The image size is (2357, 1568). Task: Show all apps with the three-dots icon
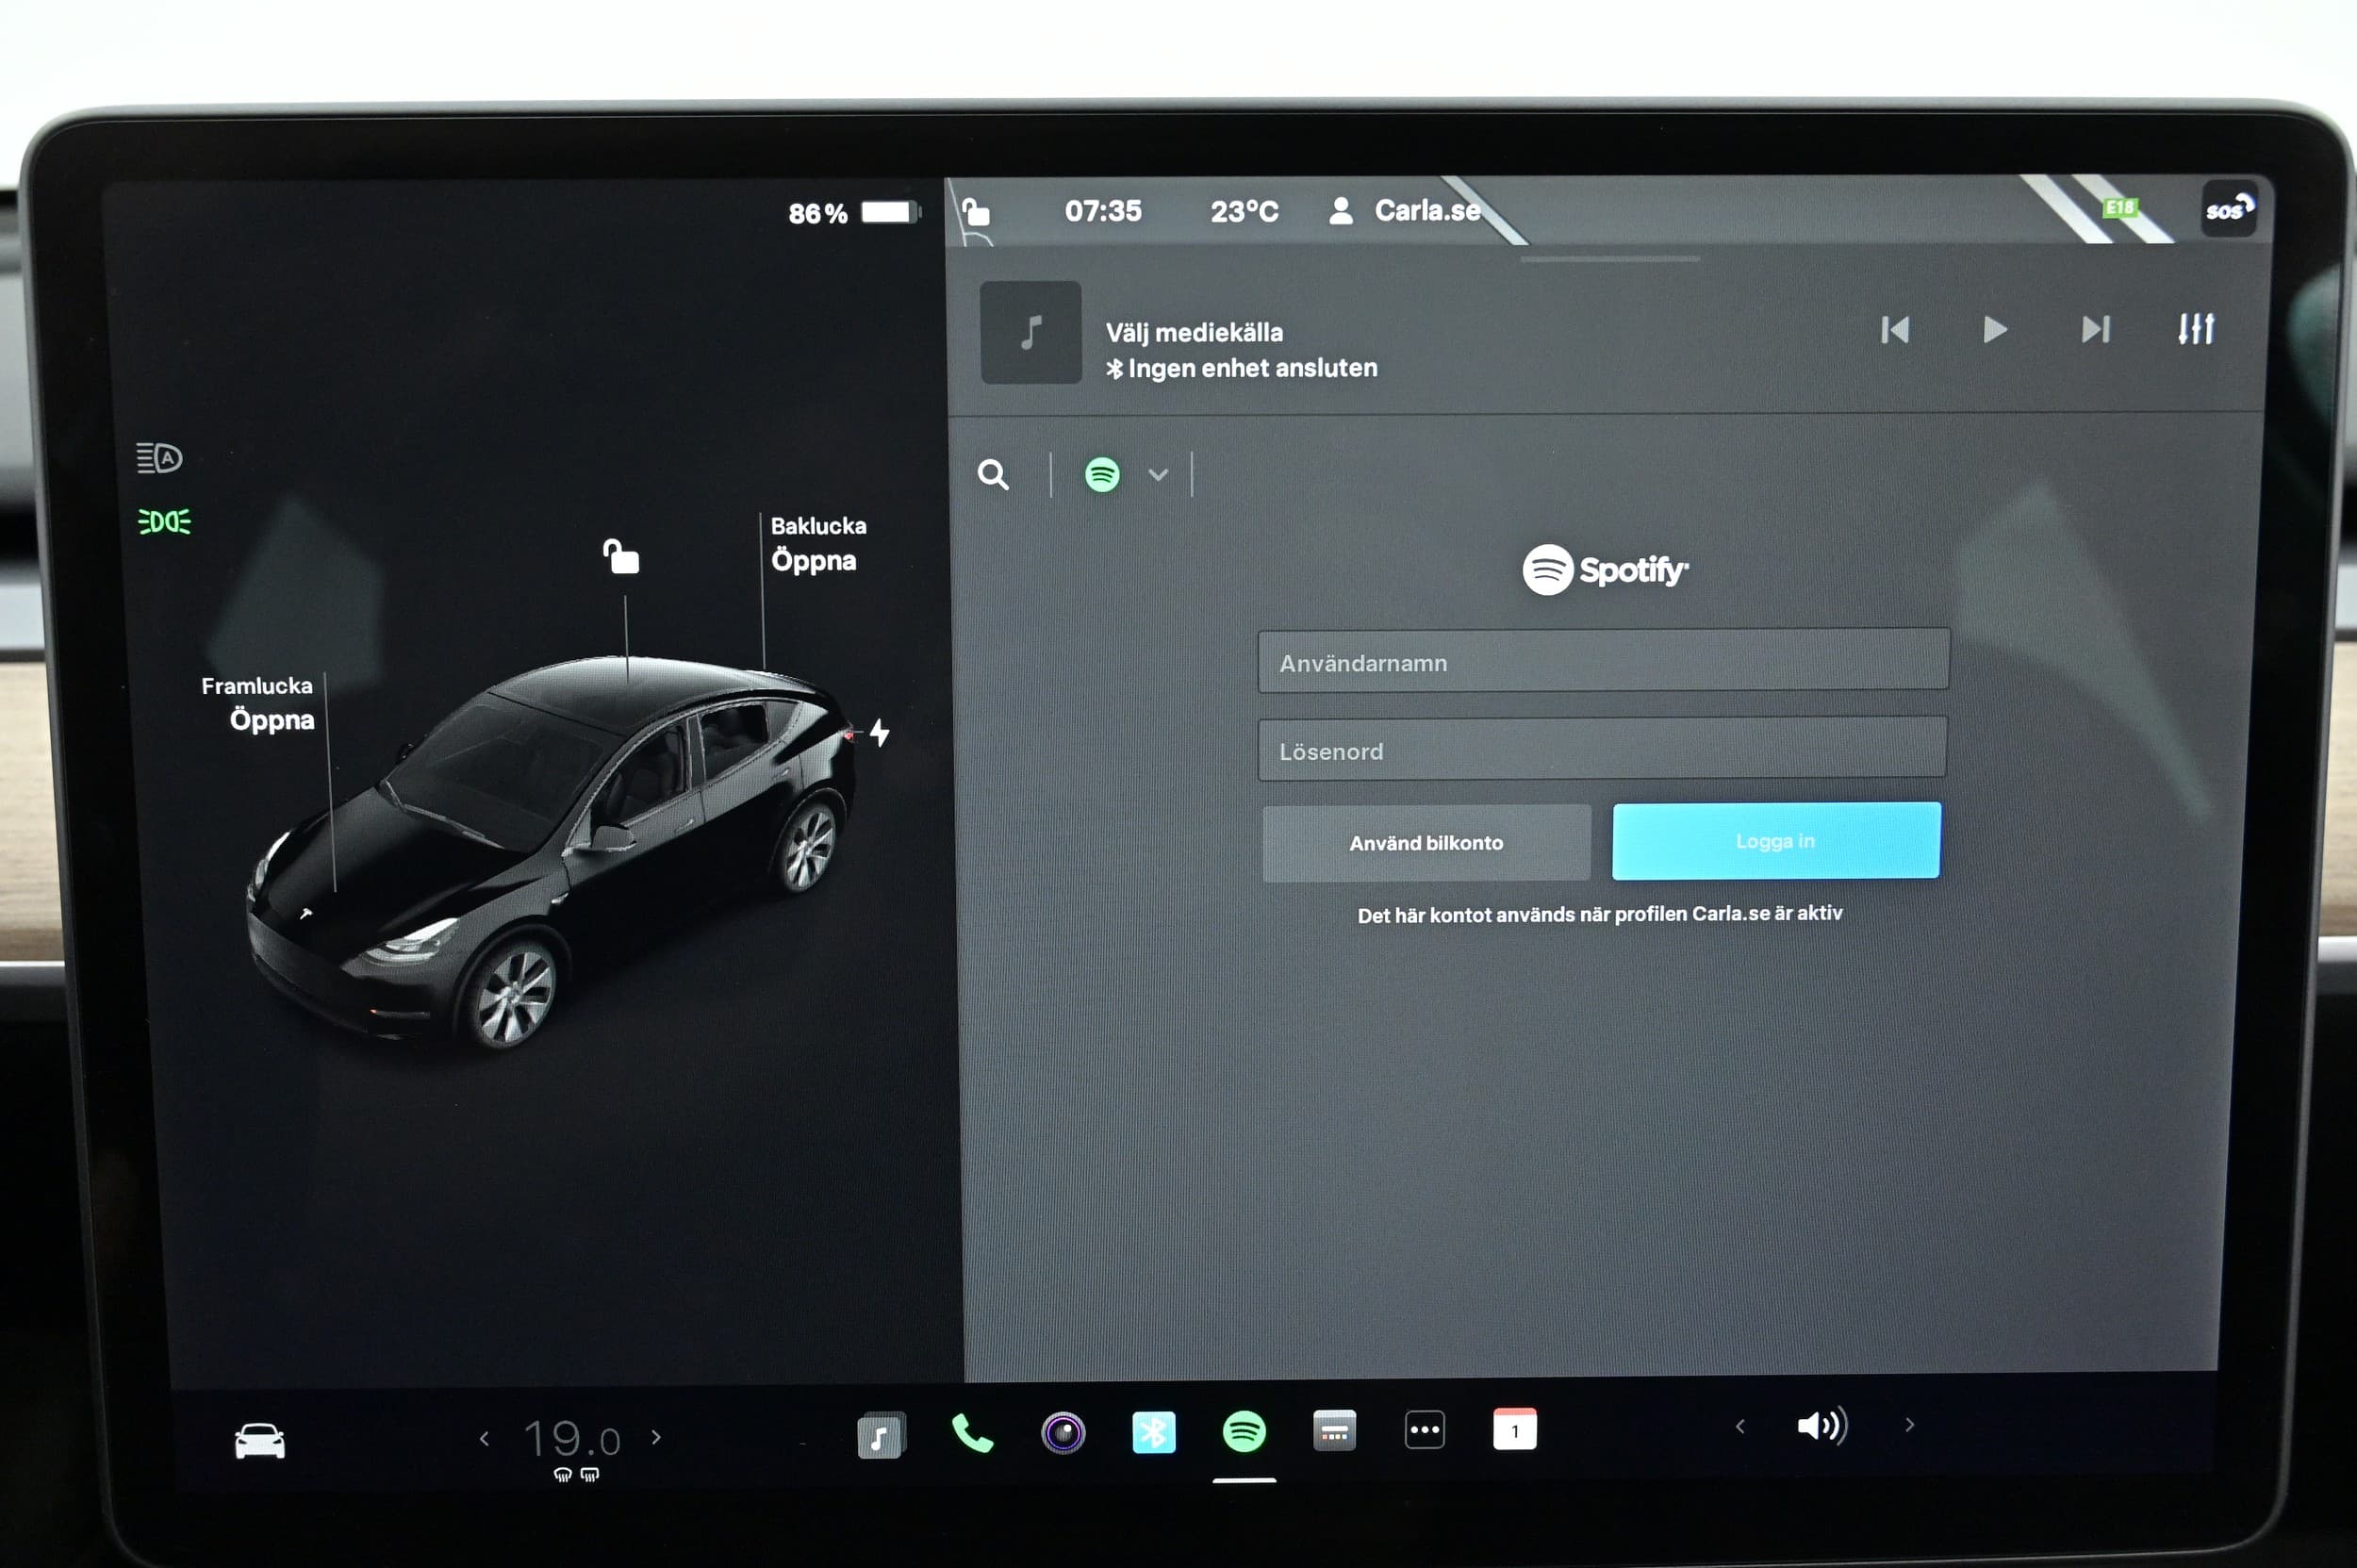point(1424,1430)
